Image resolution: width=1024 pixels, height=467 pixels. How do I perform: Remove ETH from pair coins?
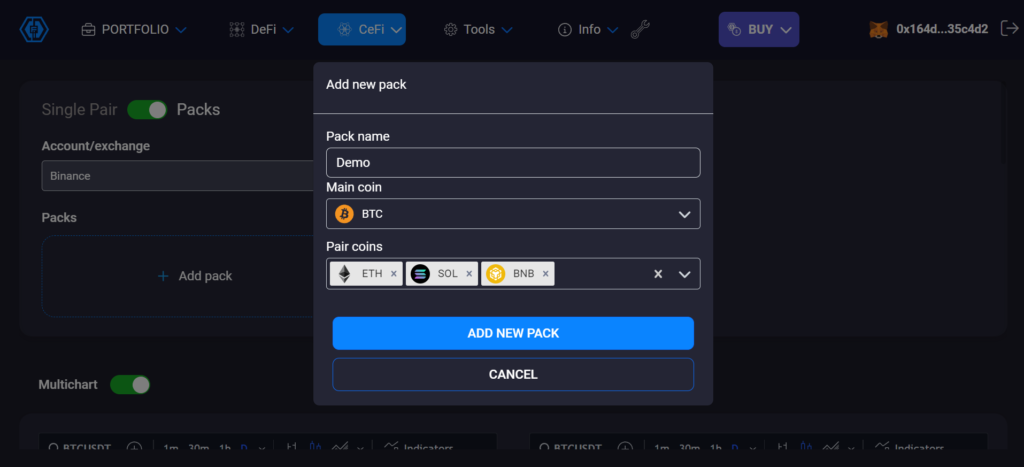tap(393, 274)
